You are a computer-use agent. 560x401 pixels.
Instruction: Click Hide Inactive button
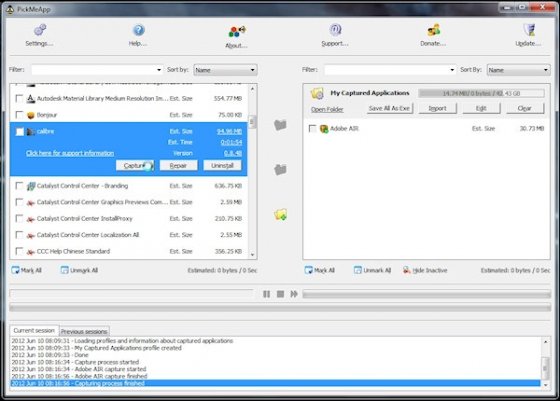click(x=425, y=270)
